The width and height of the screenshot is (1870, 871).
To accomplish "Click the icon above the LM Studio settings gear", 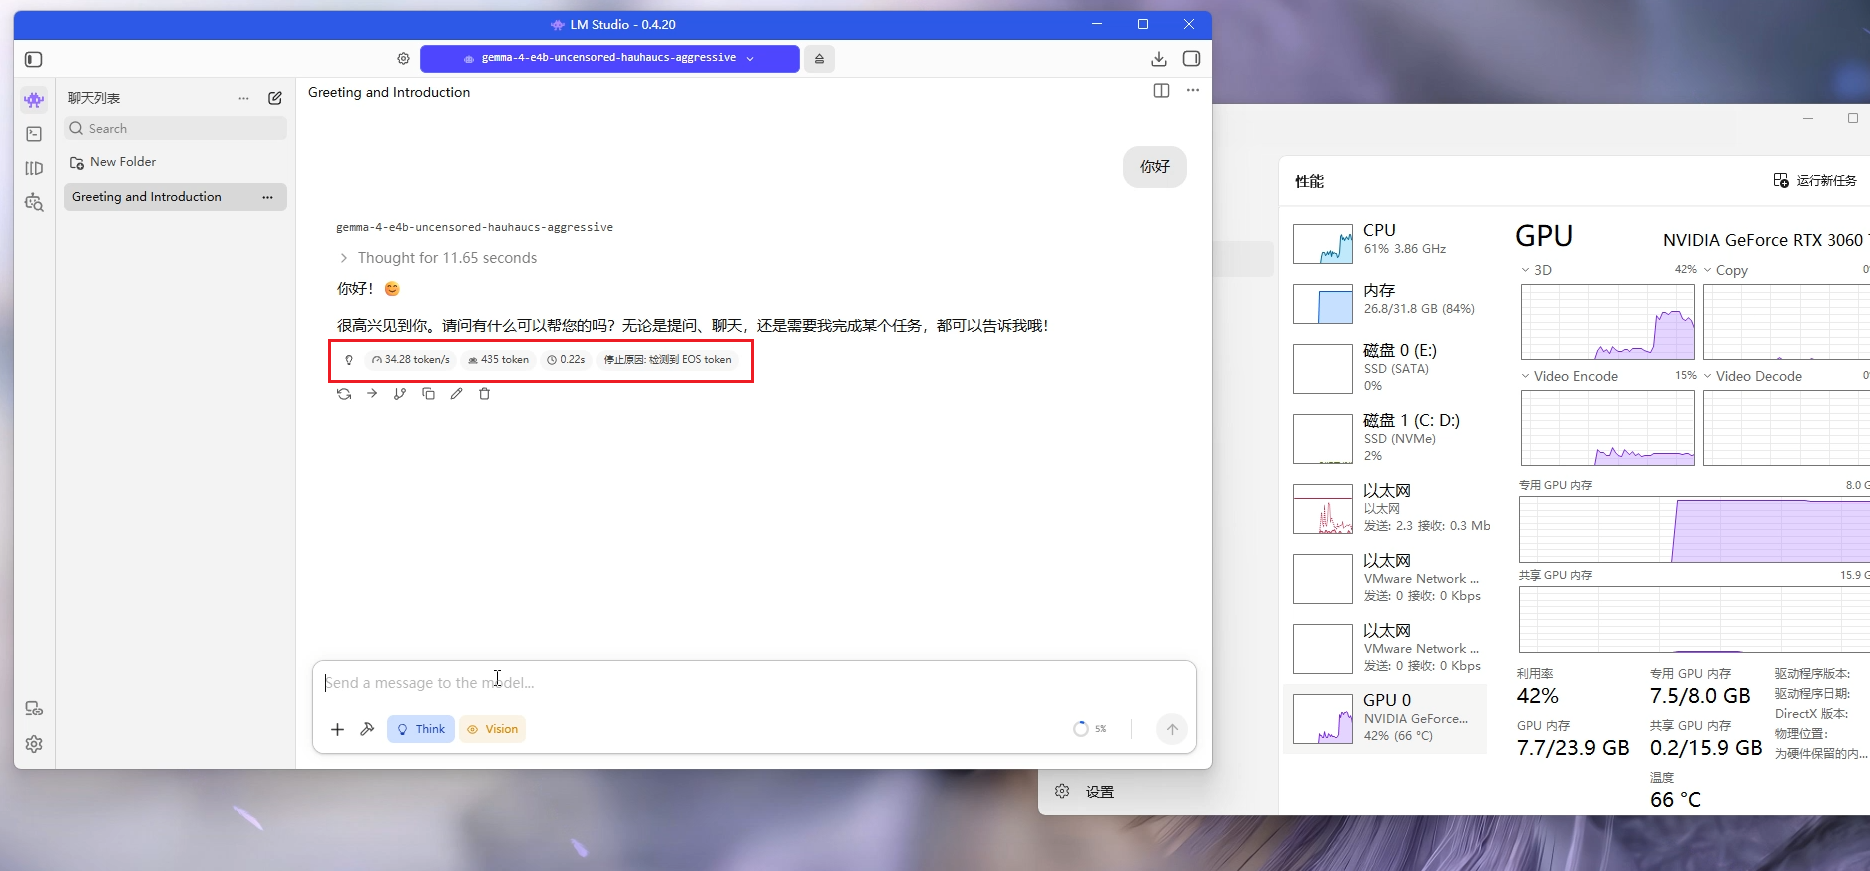I will click(34, 709).
